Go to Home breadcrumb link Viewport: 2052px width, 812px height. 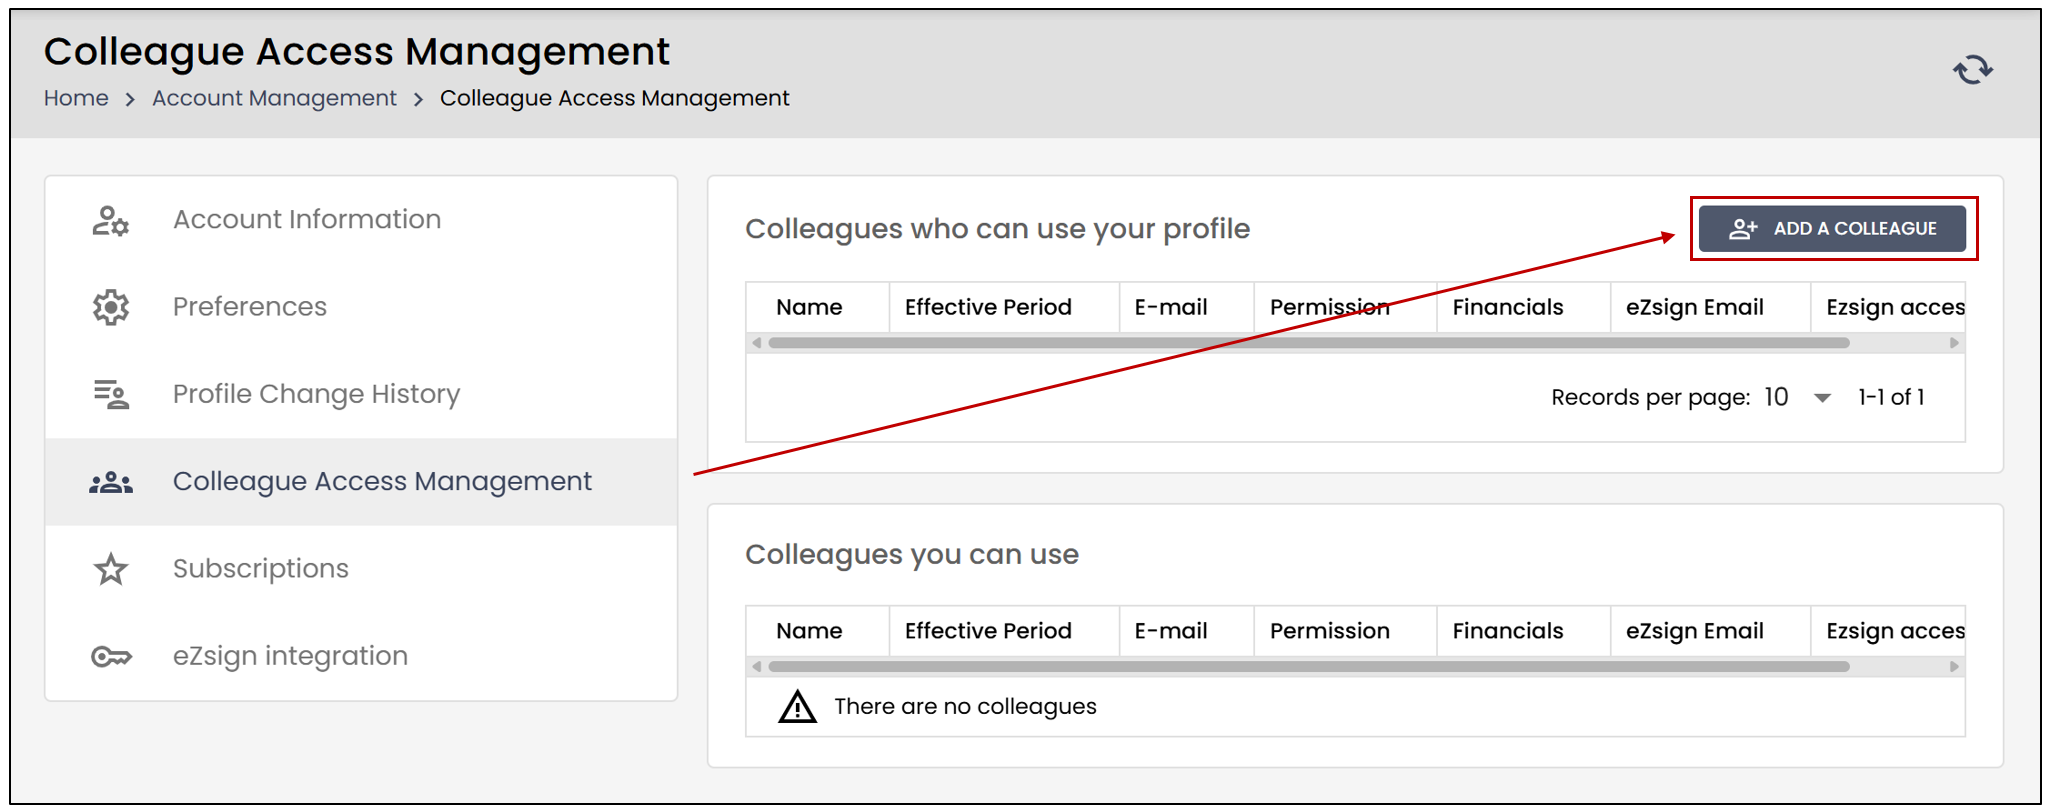[x=76, y=98]
